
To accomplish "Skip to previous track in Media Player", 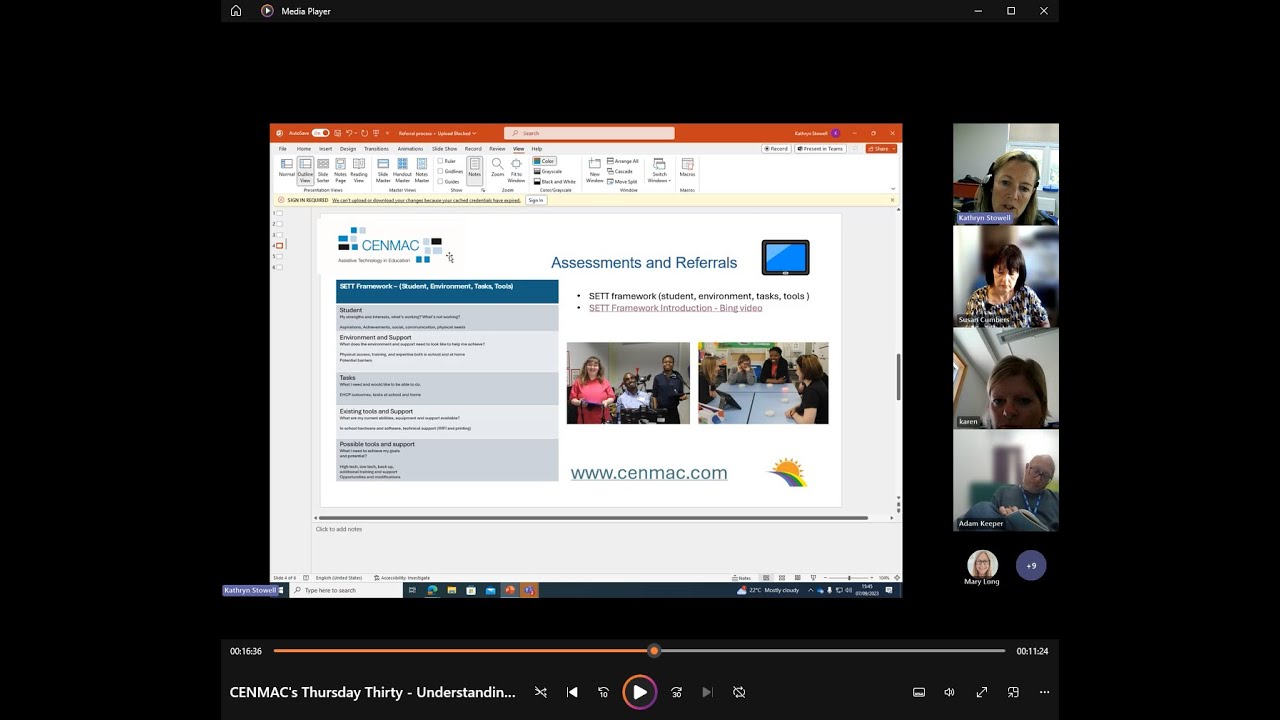I will tap(572, 692).
